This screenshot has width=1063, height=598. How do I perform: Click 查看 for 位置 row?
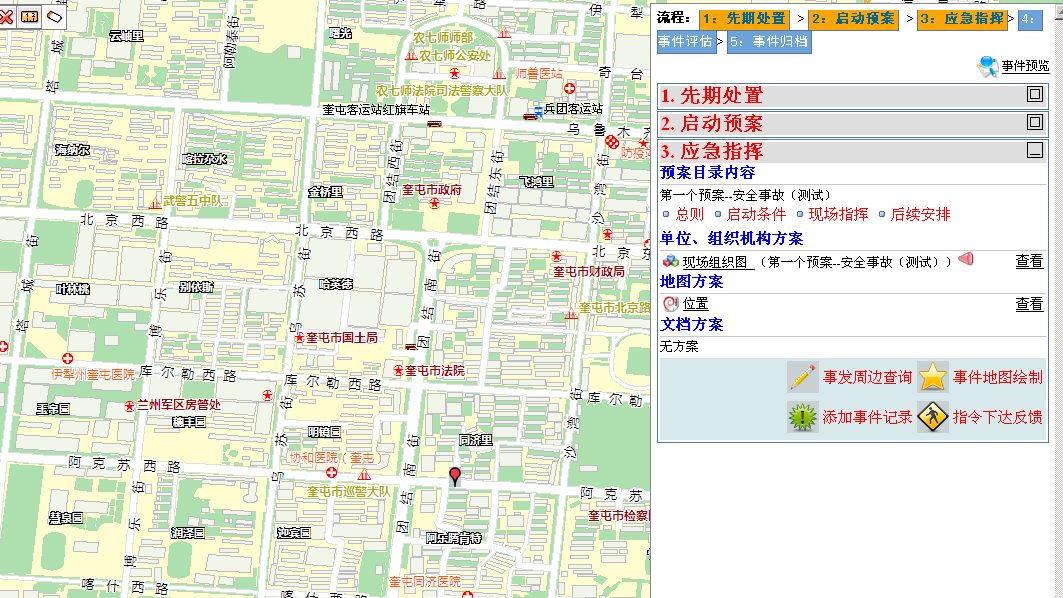[1028, 304]
